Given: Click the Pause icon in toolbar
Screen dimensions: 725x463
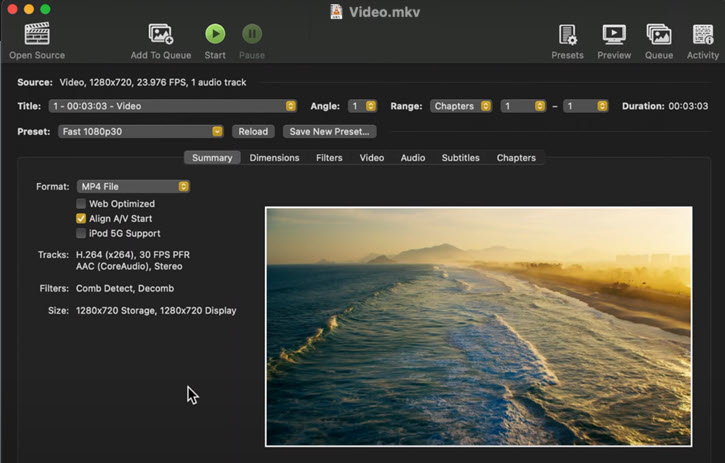Looking at the screenshot, I should click(252, 35).
